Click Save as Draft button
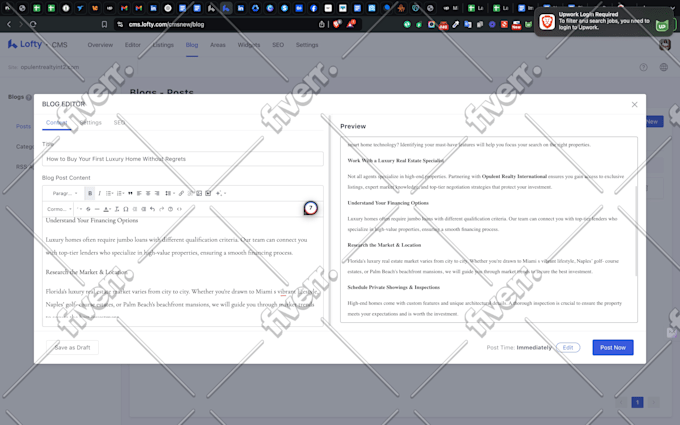The height and width of the screenshot is (425, 680). click(72, 347)
